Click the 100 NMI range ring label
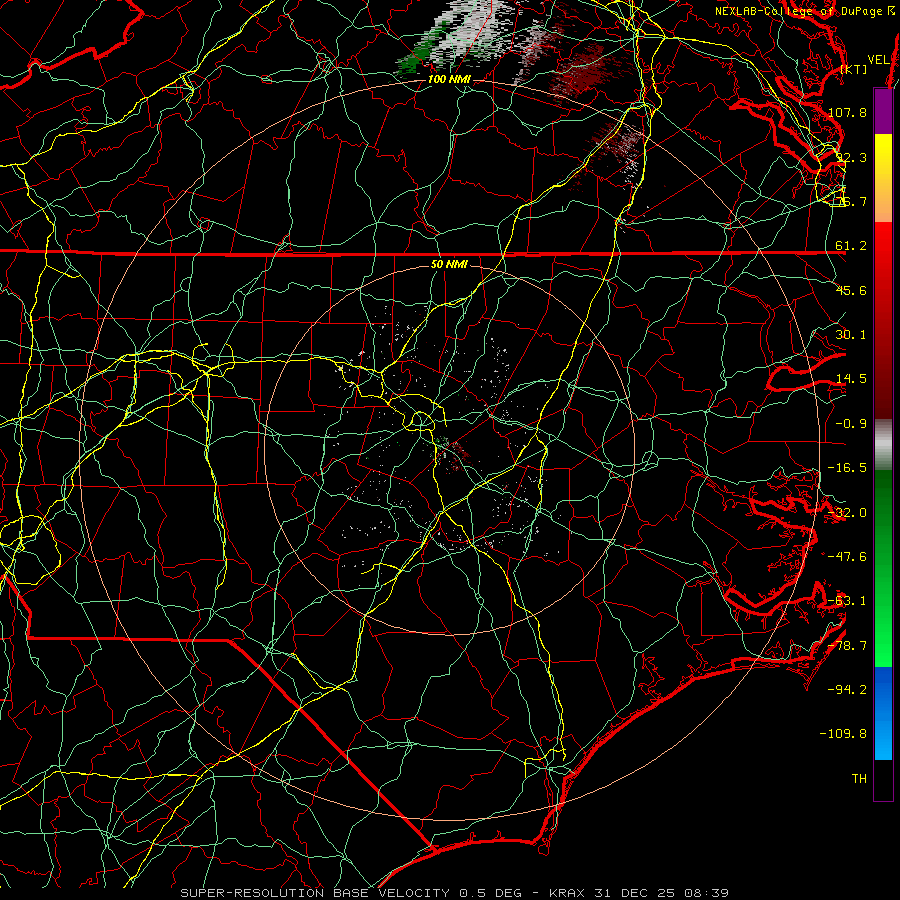Screen dimensions: 900x900 (x=449, y=79)
